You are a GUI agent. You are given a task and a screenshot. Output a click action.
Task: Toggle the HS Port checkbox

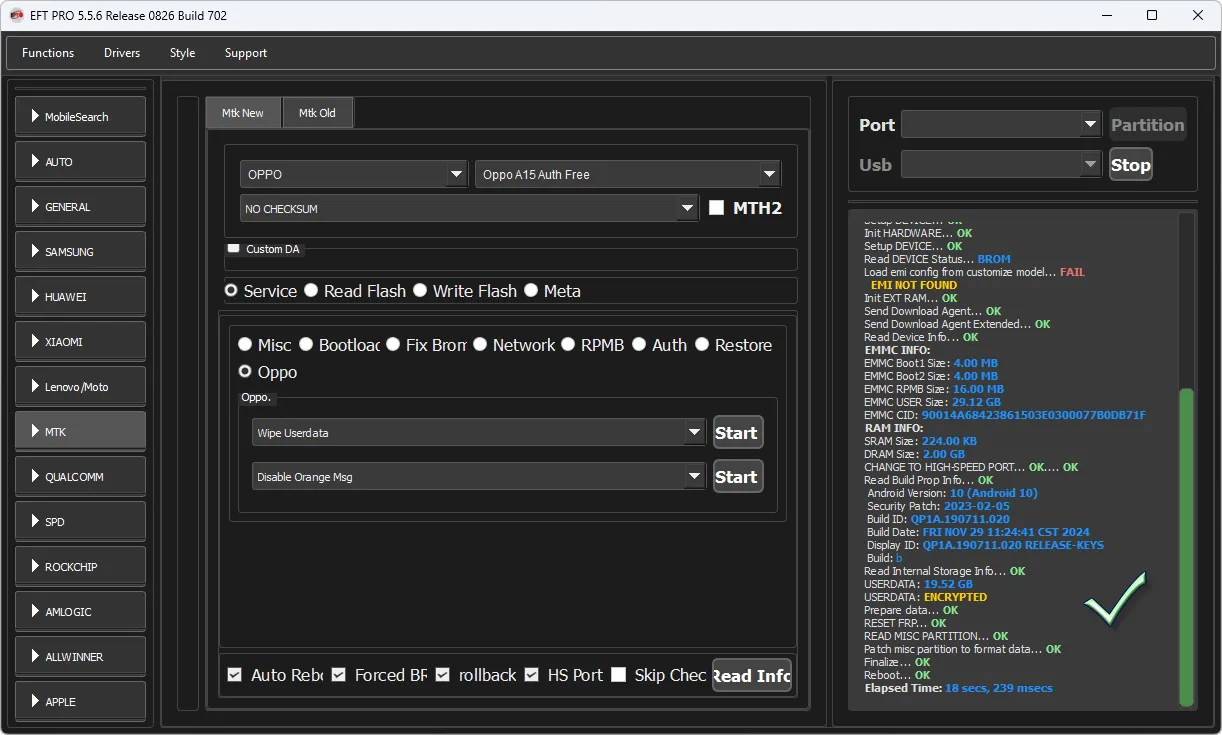(x=532, y=675)
